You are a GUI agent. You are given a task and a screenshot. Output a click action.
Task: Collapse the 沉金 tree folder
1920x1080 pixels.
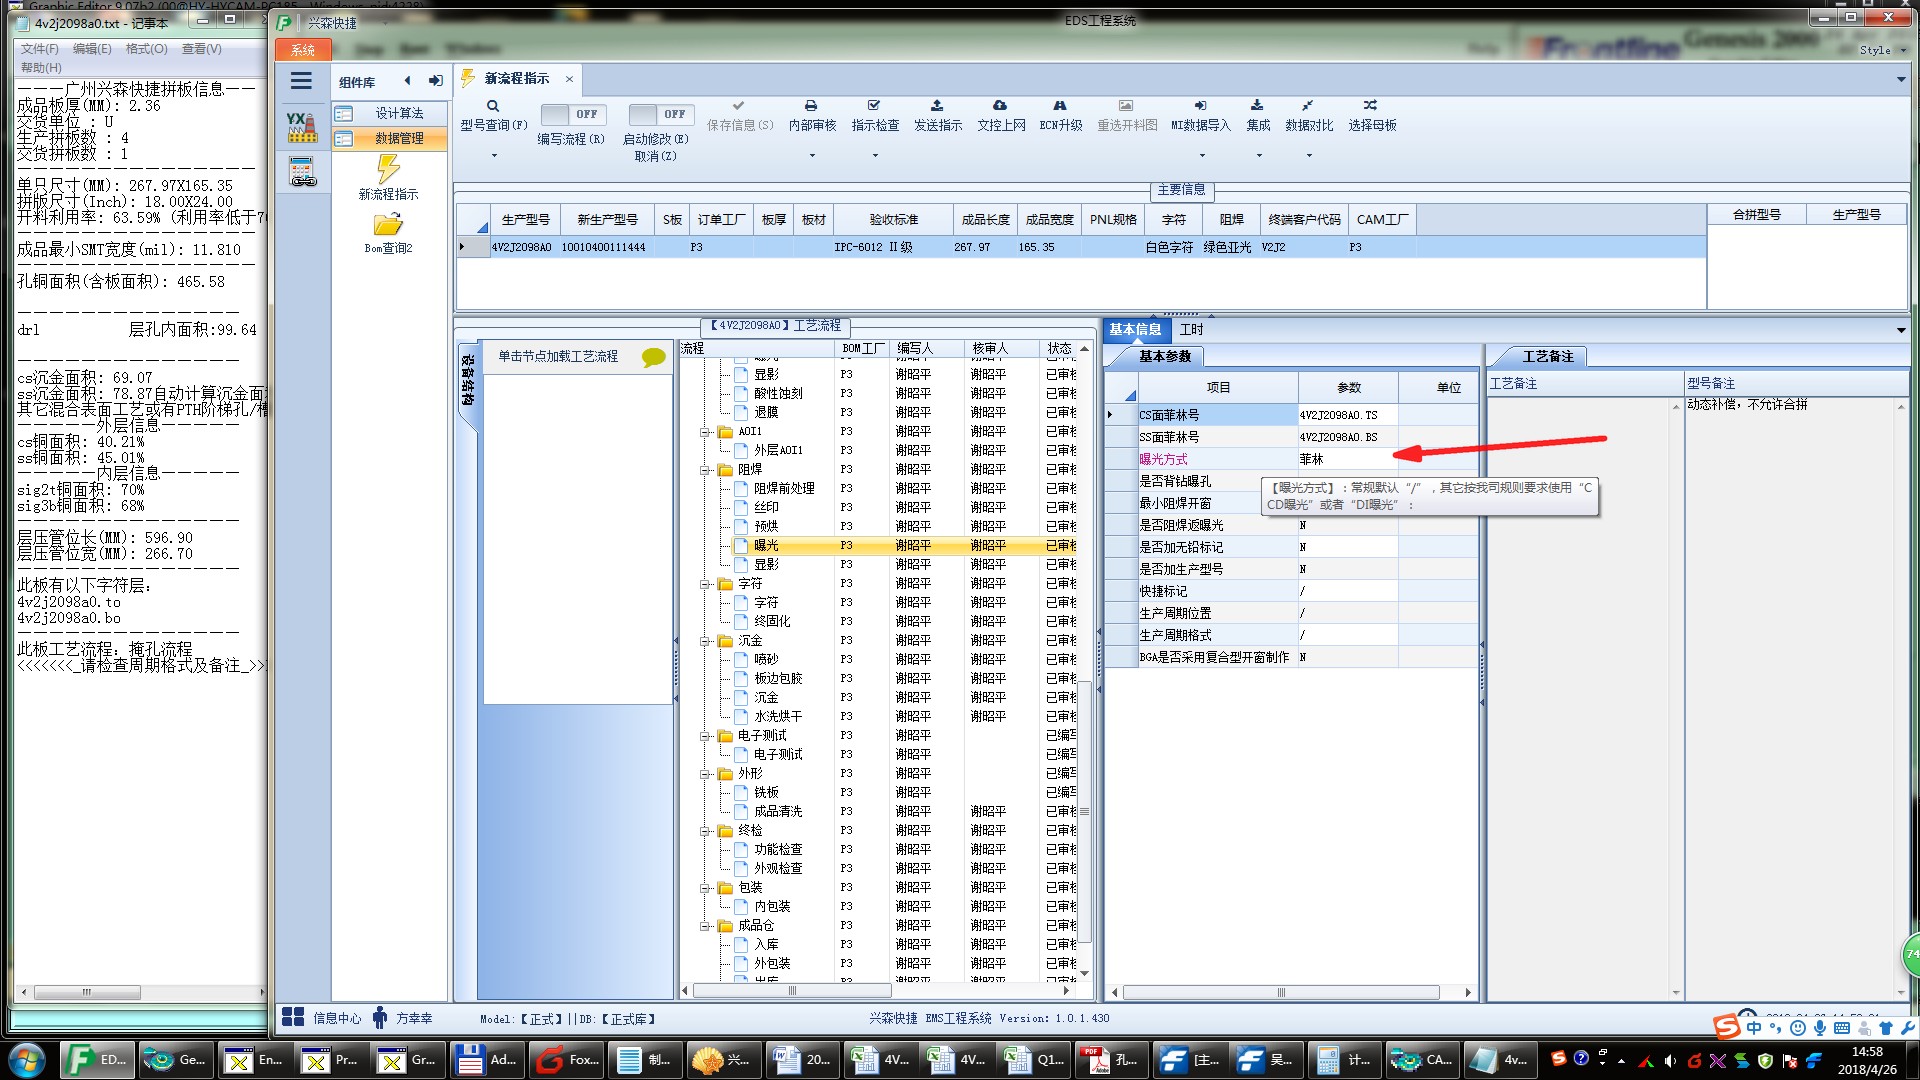click(x=705, y=641)
